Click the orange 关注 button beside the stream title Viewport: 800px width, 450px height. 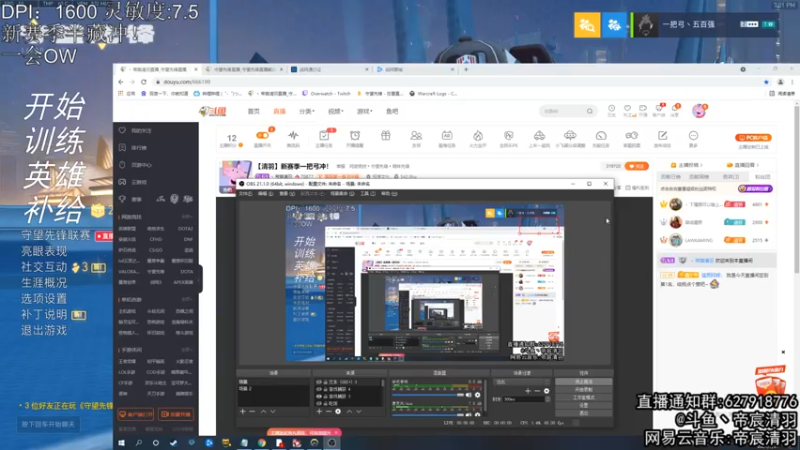click(637, 166)
